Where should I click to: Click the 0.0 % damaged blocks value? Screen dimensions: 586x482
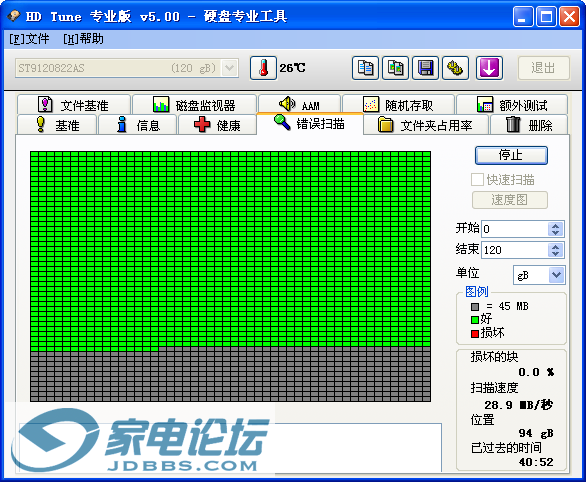coord(536,372)
